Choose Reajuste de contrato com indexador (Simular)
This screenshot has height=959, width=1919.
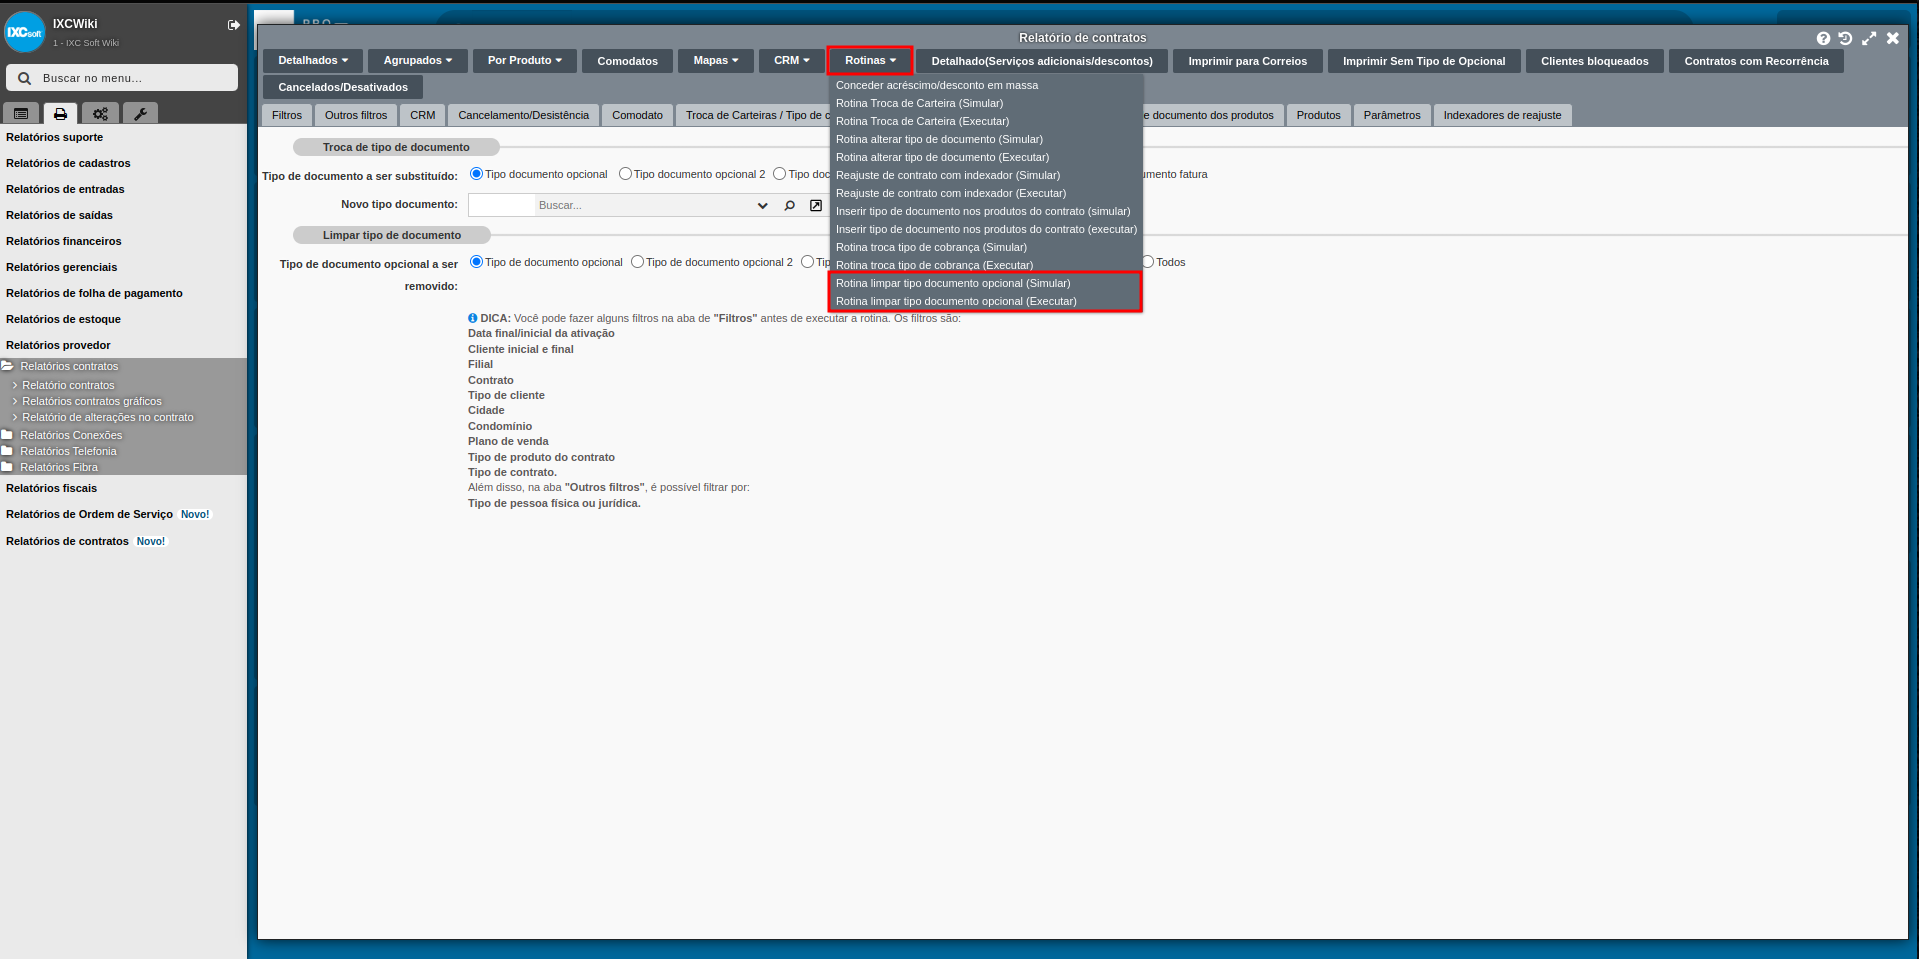click(948, 175)
